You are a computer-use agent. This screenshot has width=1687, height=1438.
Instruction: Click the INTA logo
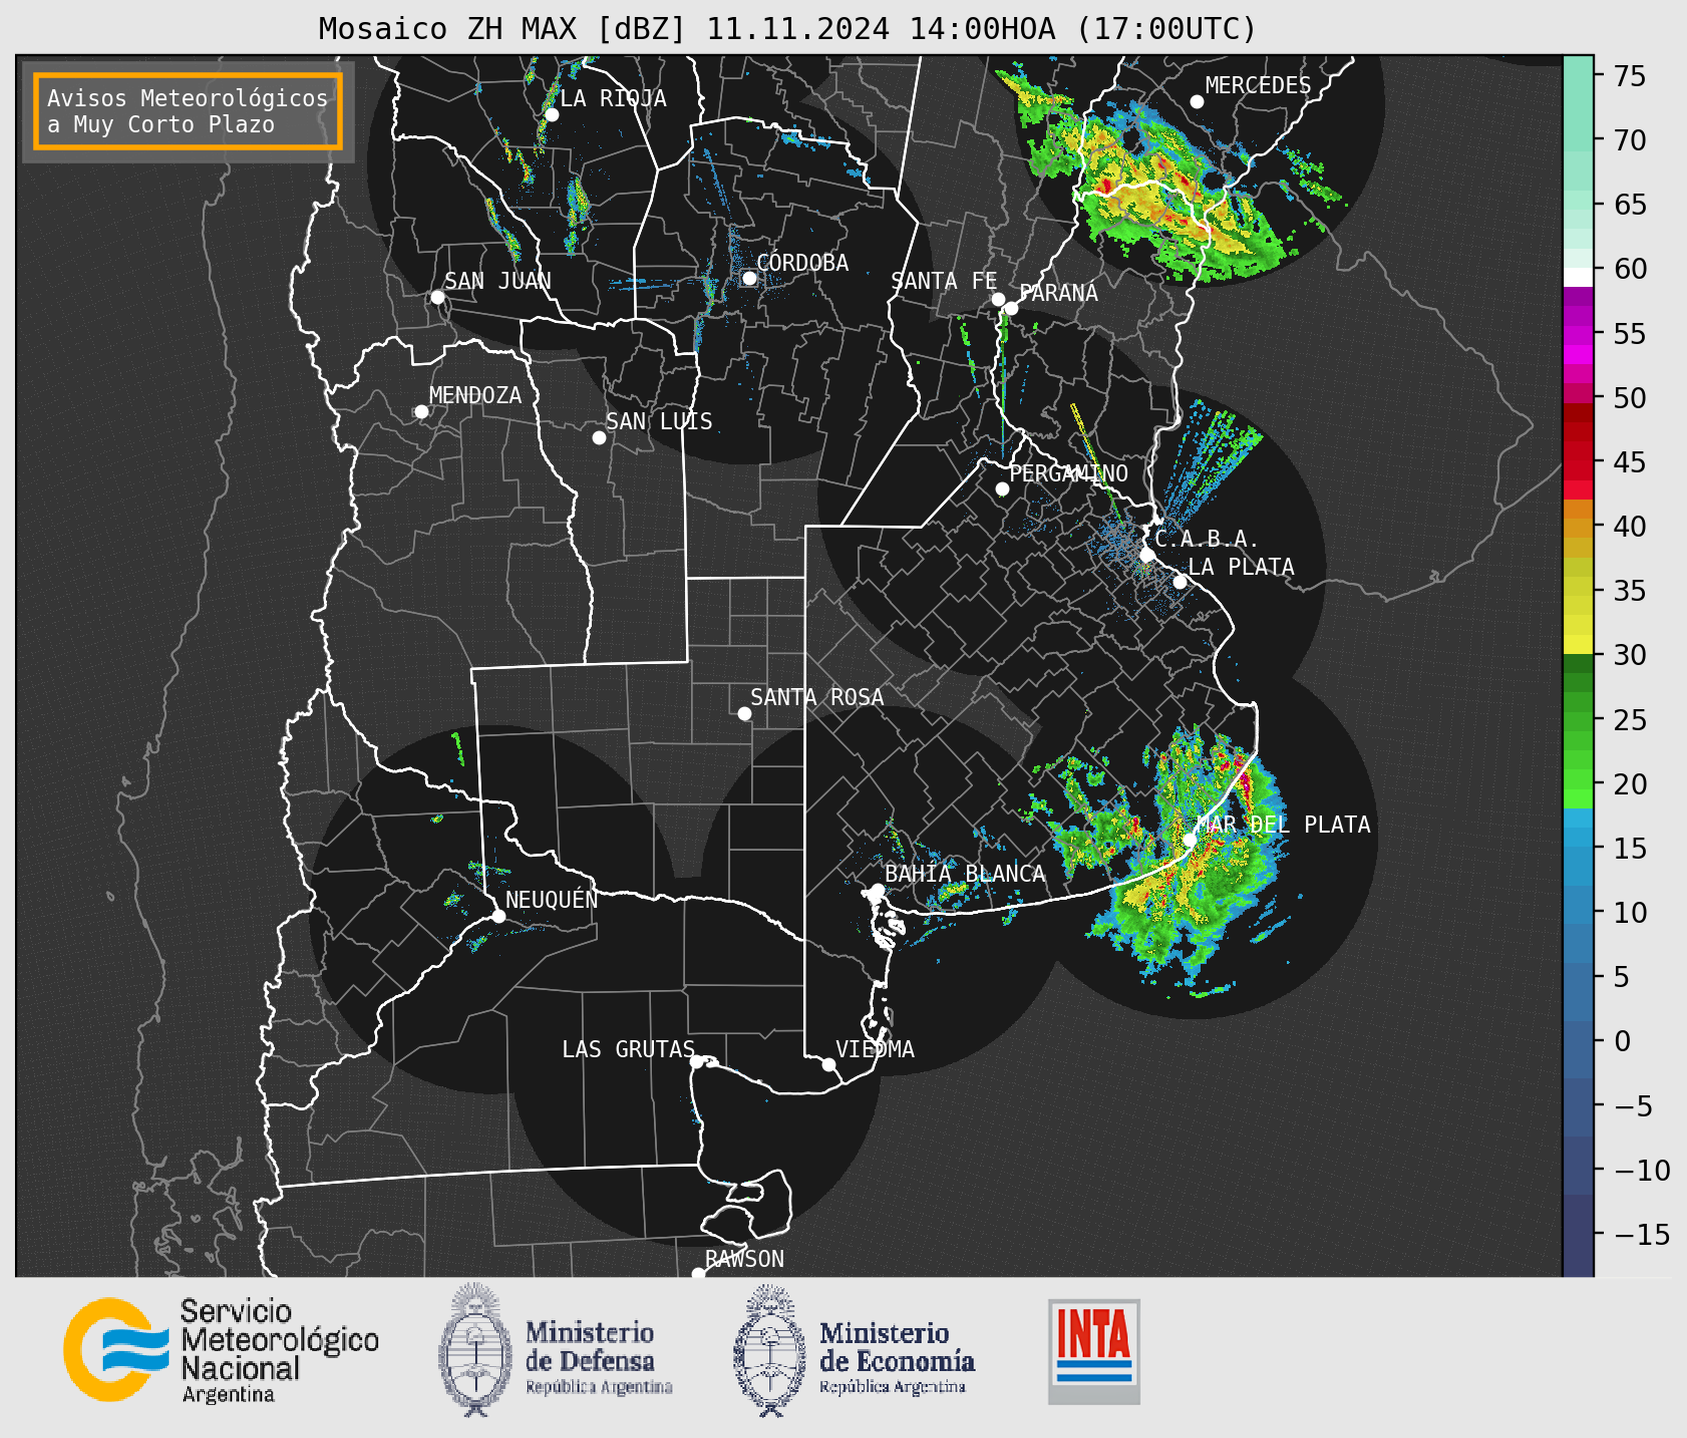tap(1094, 1351)
